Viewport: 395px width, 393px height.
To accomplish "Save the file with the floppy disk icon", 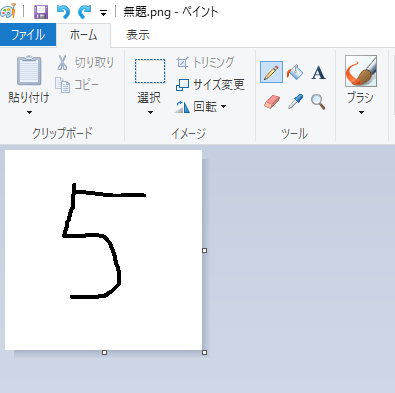I will click(x=41, y=12).
